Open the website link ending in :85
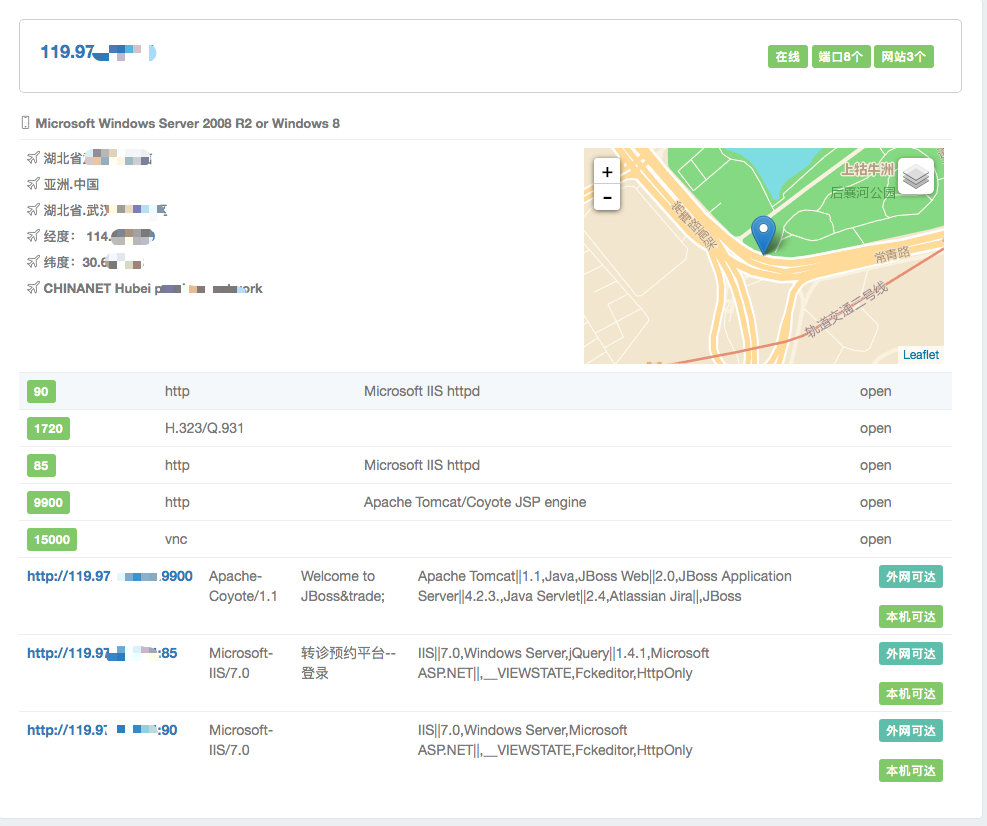 tap(102, 653)
